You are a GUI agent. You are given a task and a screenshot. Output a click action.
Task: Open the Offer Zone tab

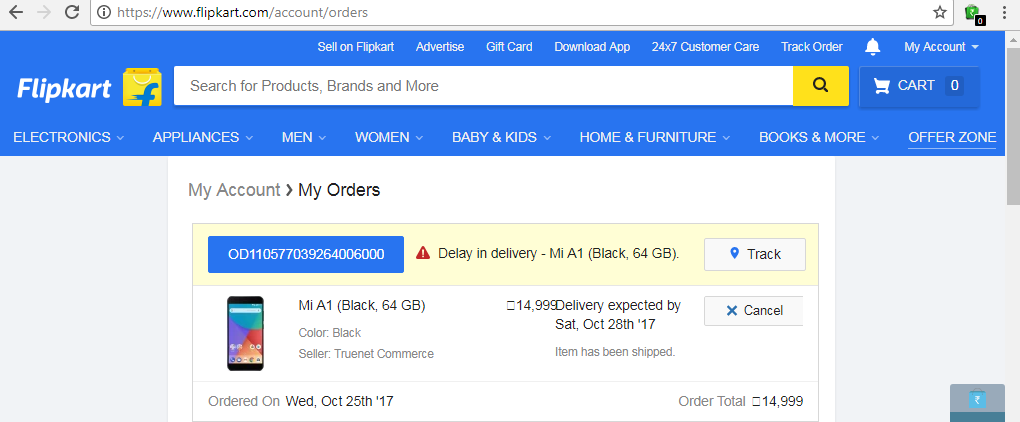coord(952,137)
